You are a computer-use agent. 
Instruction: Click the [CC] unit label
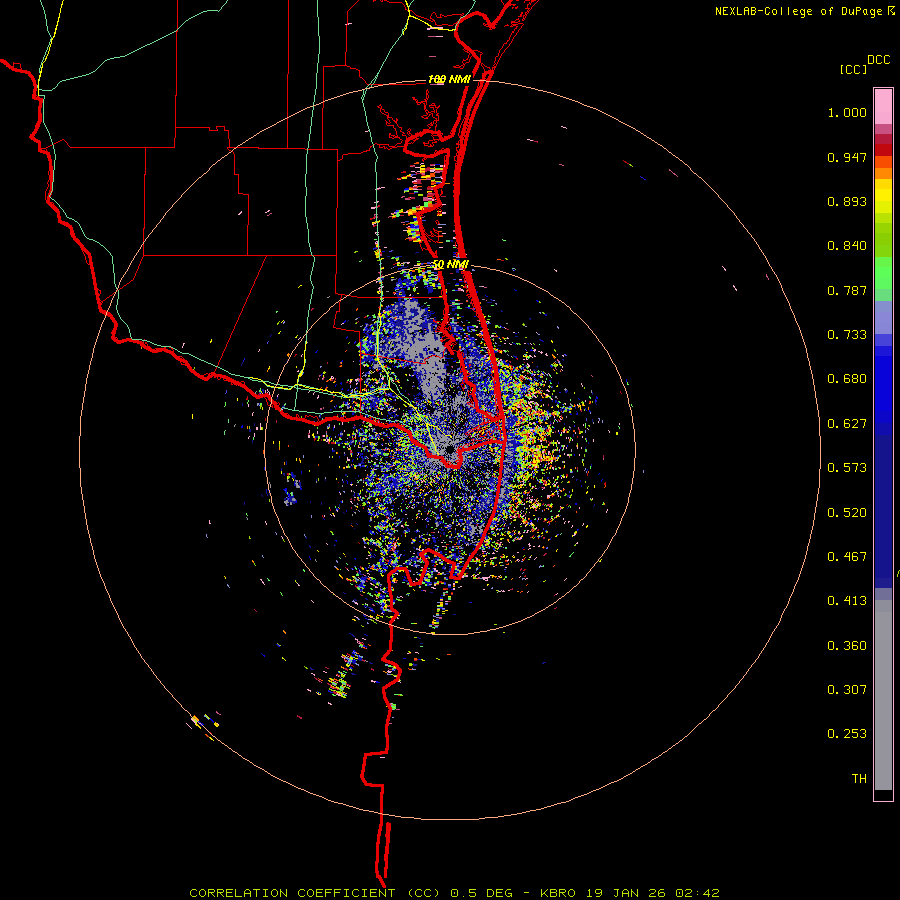(854, 69)
